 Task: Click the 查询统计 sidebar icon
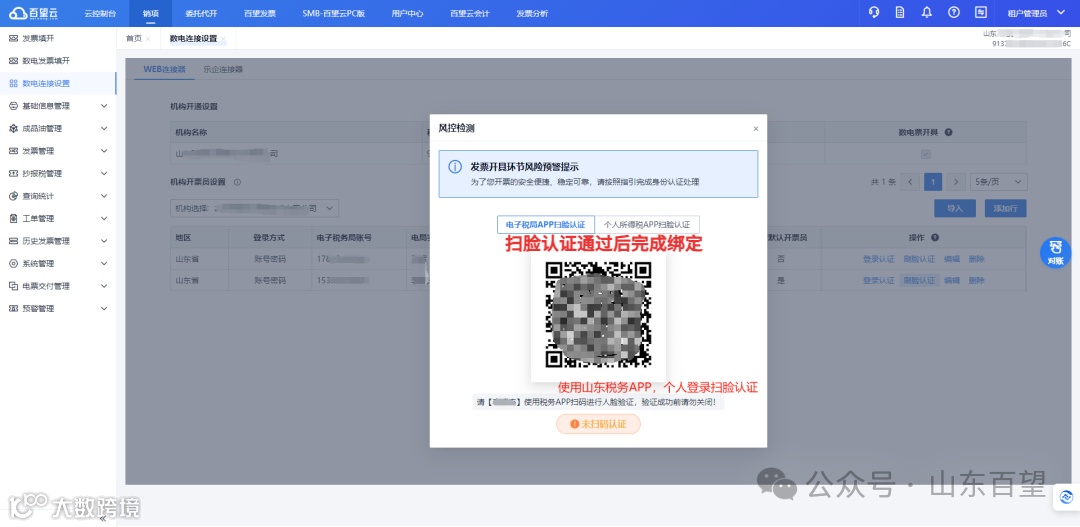(x=13, y=196)
